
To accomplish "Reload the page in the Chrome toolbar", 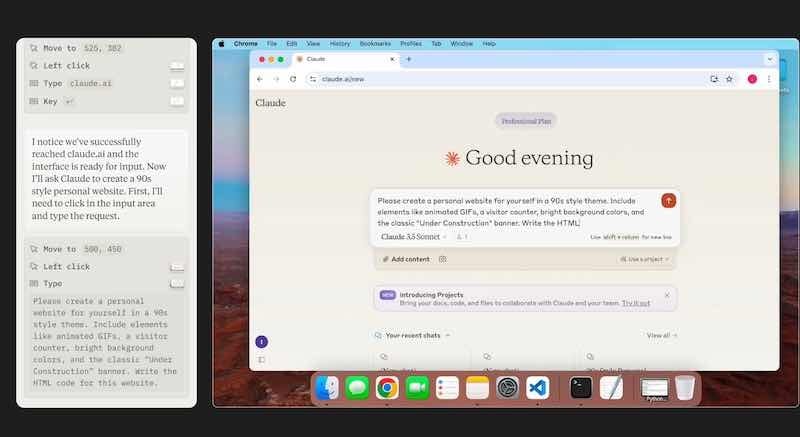I will (293, 79).
